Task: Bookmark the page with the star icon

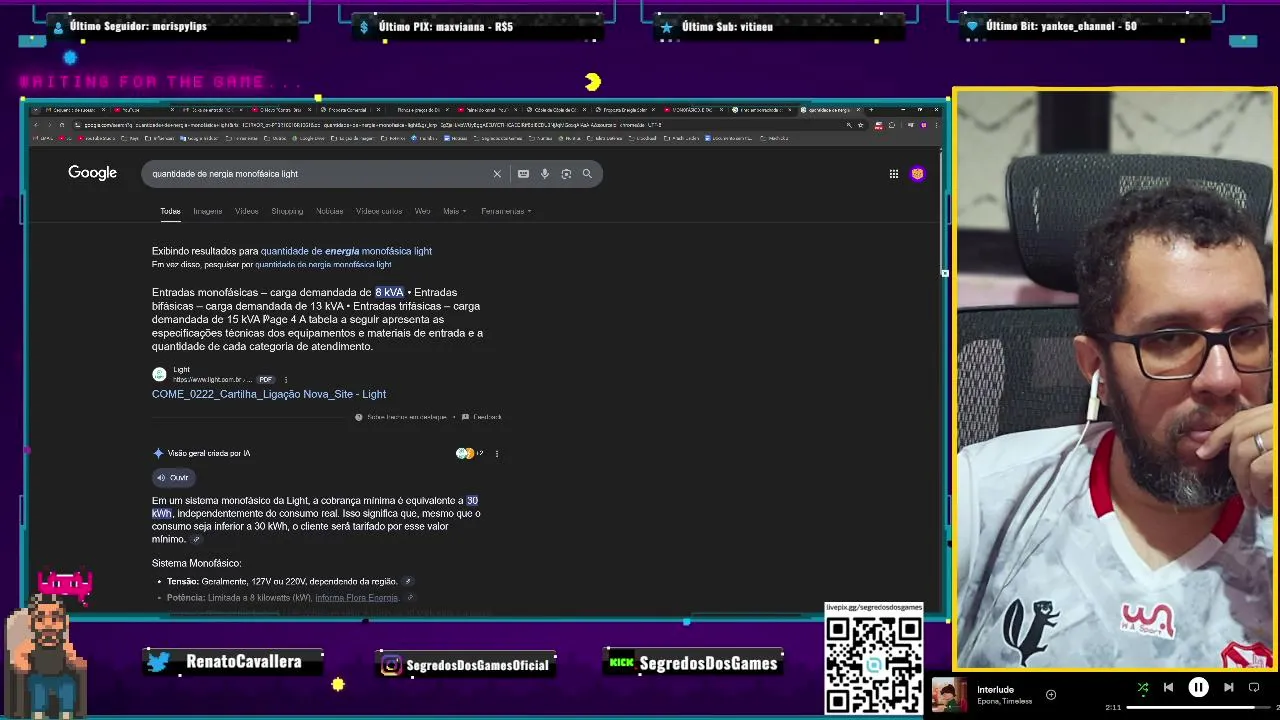Action: pyautogui.click(x=860, y=125)
